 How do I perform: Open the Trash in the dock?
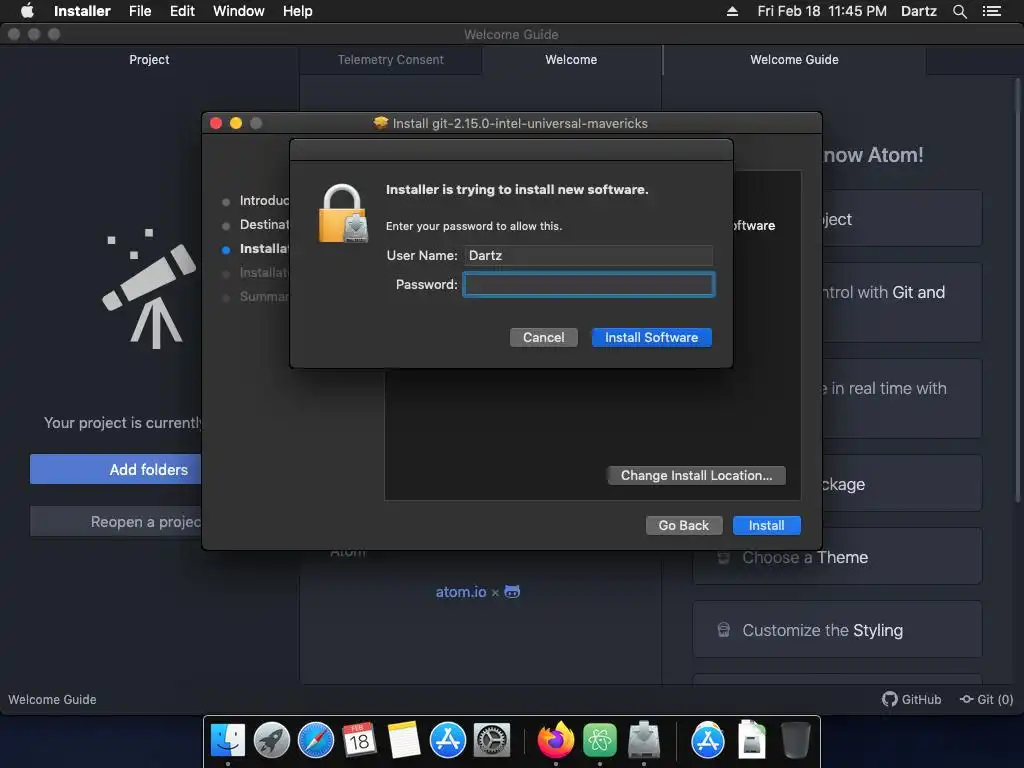pos(795,740)
